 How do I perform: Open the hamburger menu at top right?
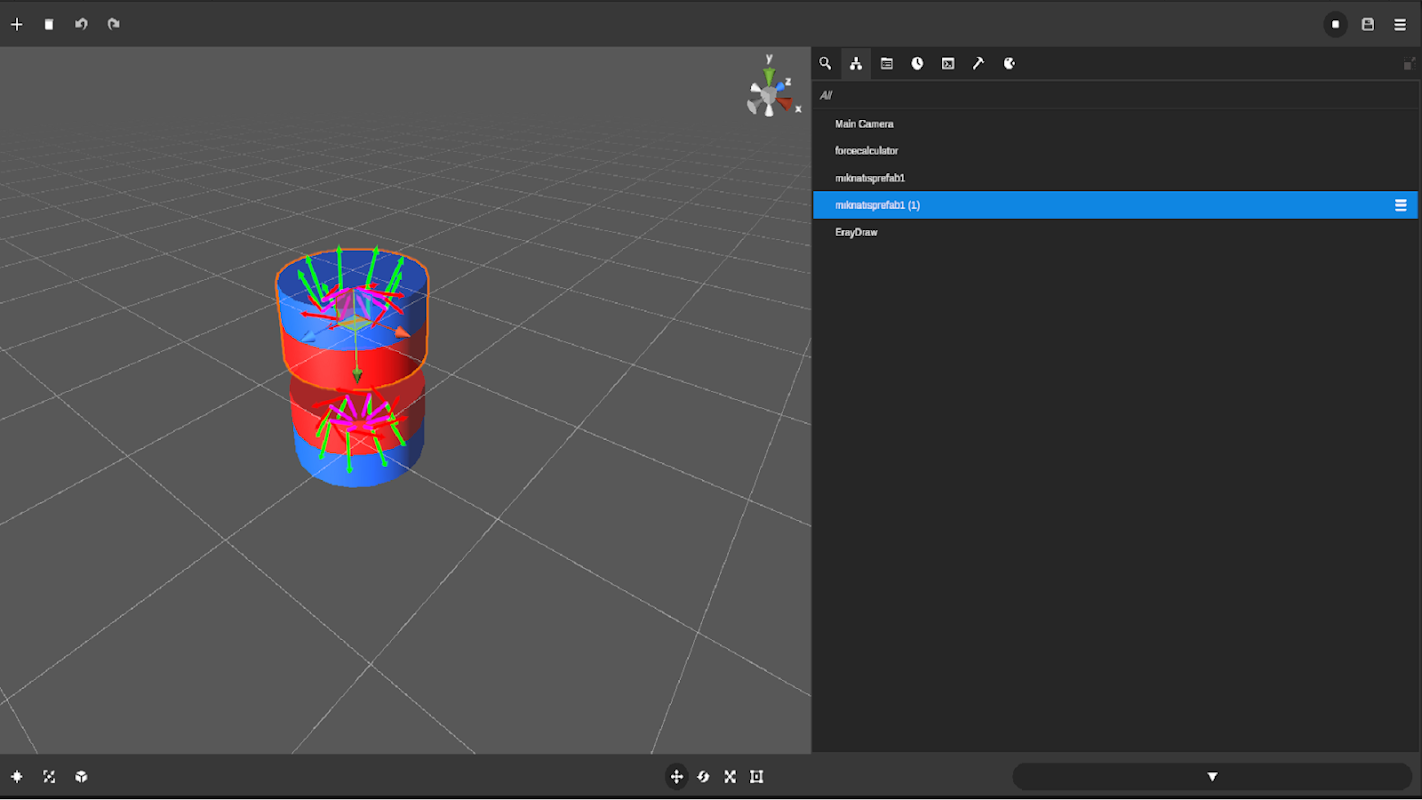pyautogui.click(x=1400, y=24)
